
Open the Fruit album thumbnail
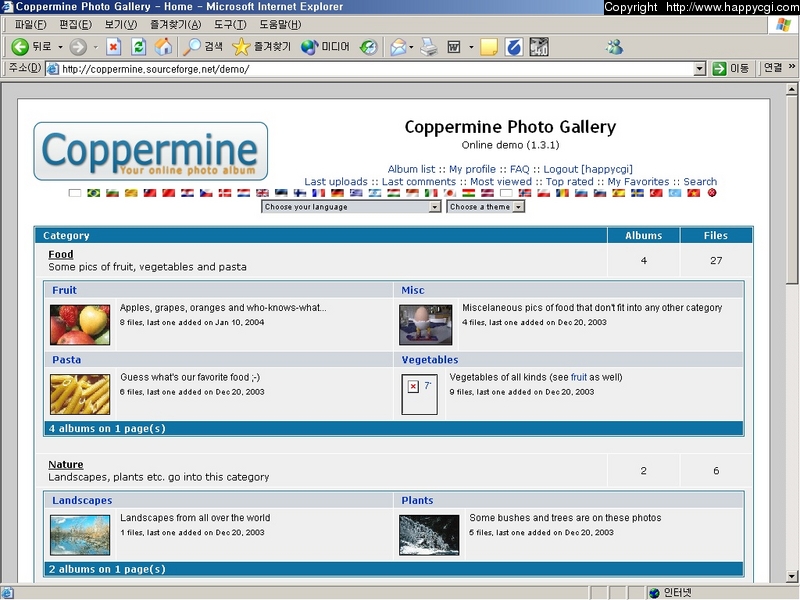(x=80, y=324)
